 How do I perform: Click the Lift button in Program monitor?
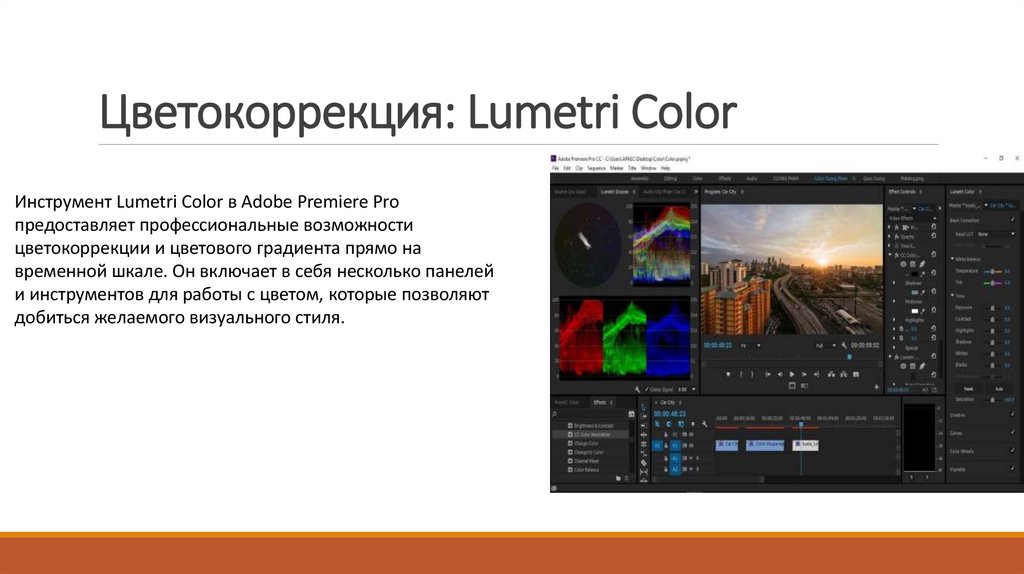coord(831,374)
